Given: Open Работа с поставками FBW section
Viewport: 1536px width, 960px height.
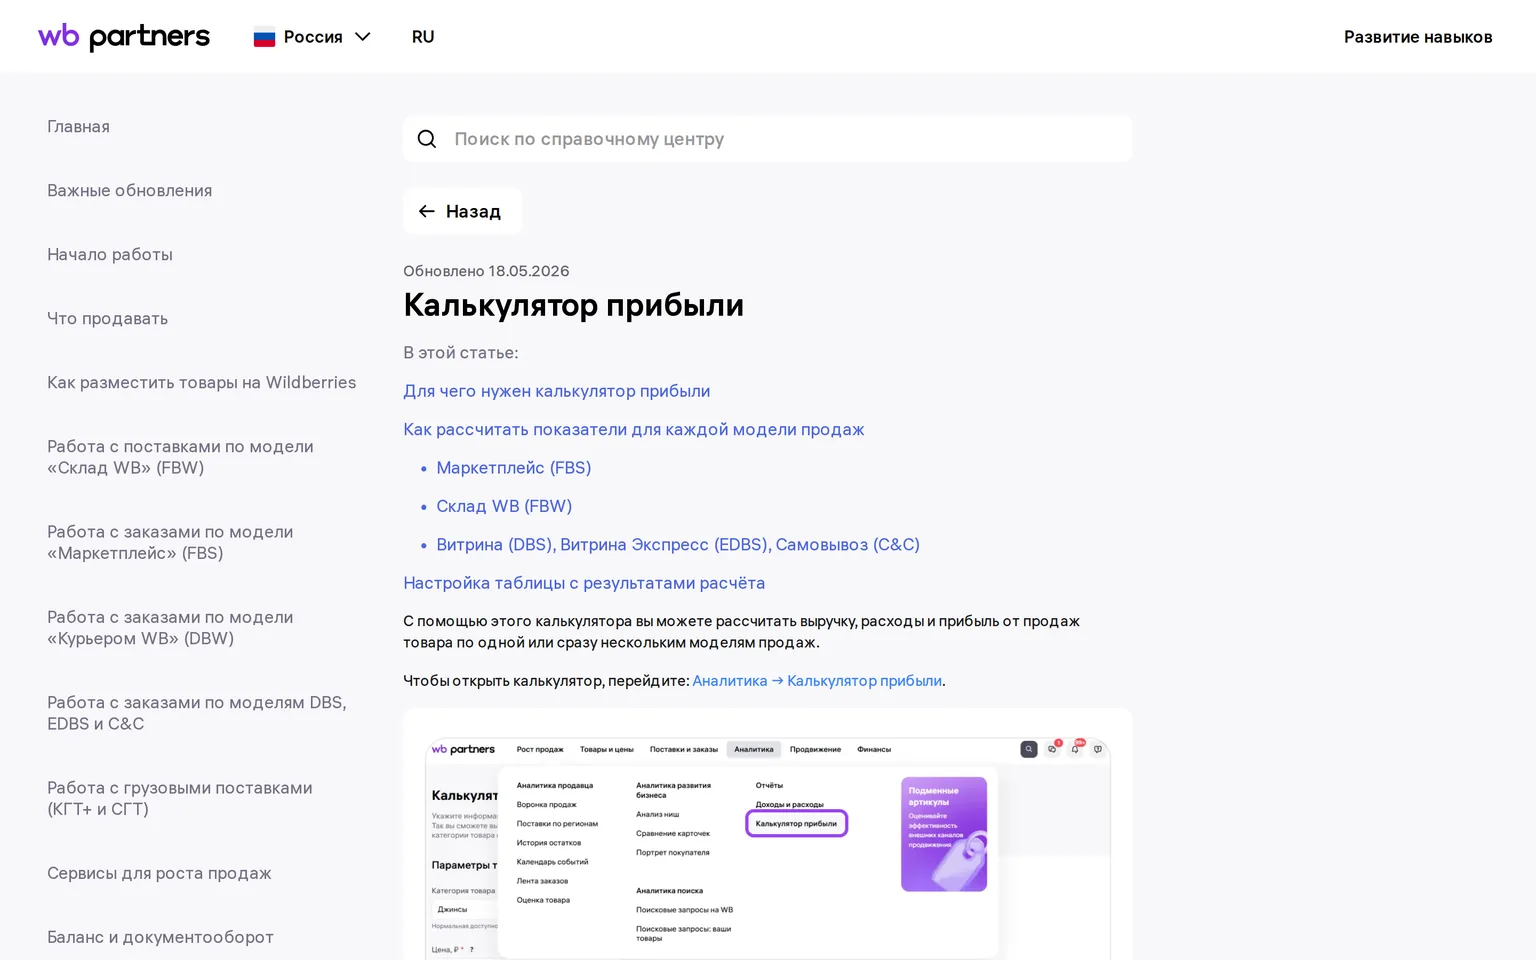Looking at the screenshot, I should (x=180, y=457).
